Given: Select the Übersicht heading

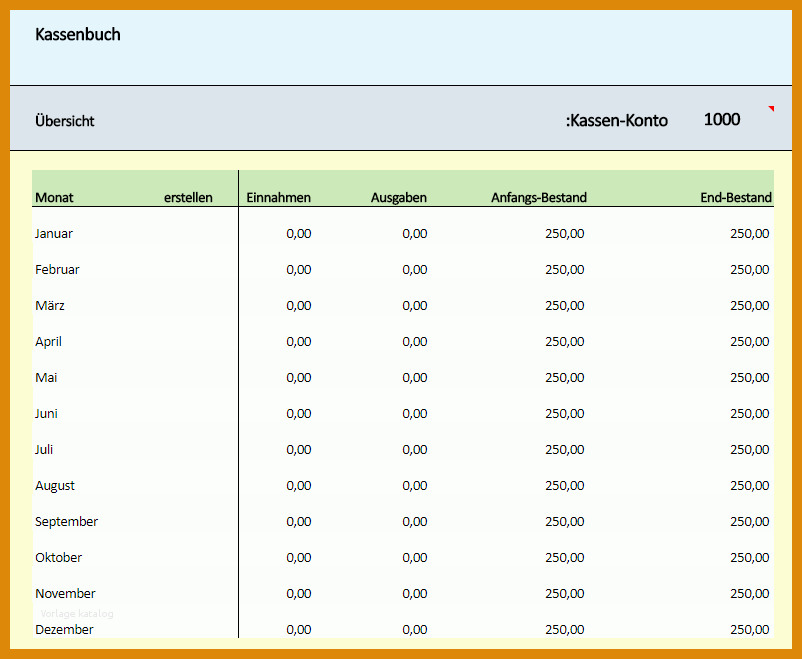Looking at the screenshot, I should [x=65, y=121].
